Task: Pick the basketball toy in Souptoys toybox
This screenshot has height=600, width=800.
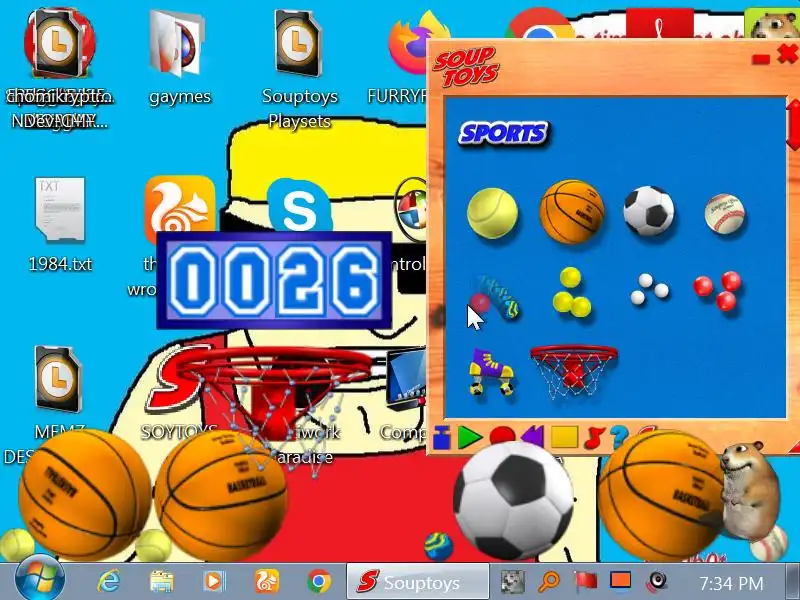Action: click(x=572, y=211)
